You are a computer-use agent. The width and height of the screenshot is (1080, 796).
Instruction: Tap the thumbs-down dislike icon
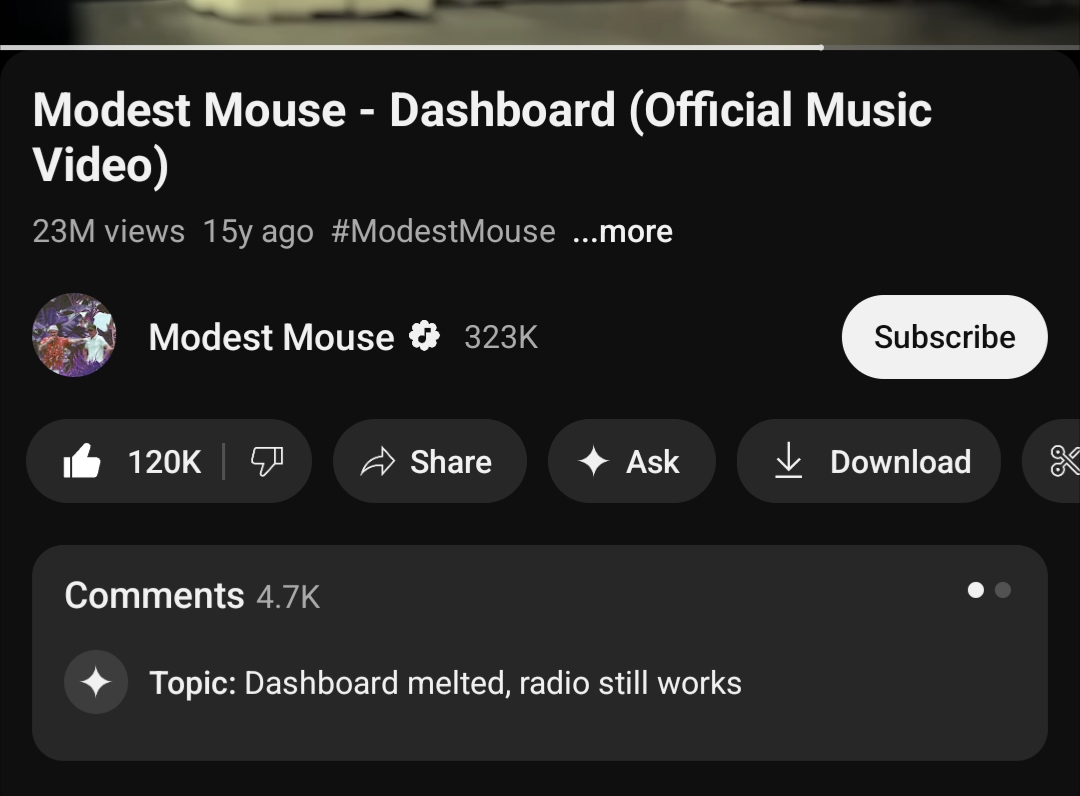tap(266, 461)
